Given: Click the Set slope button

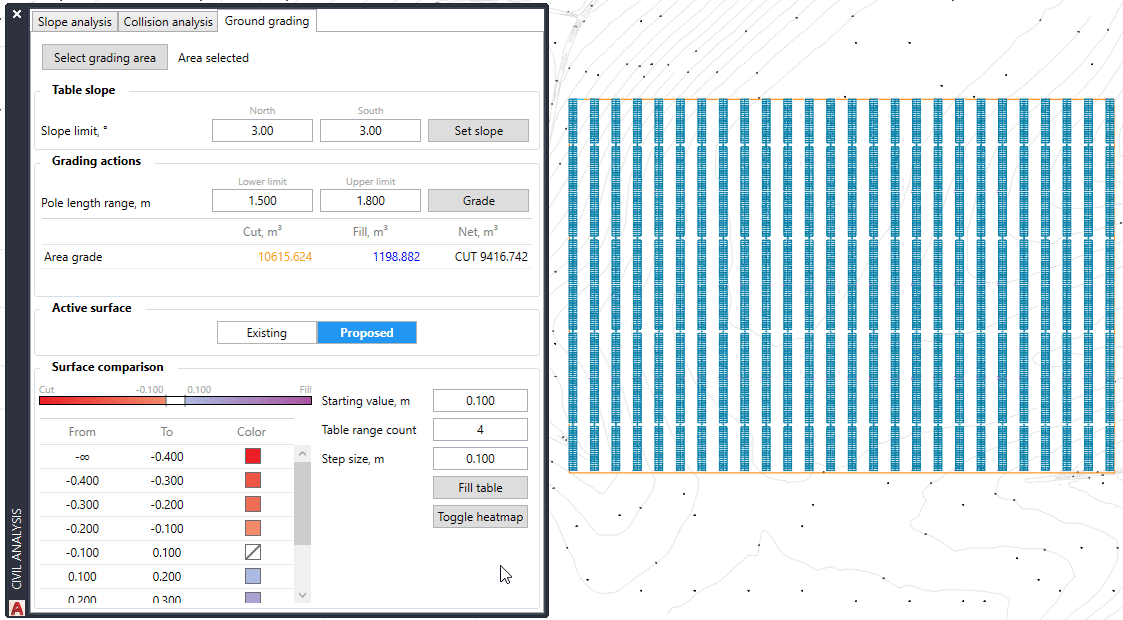Looking at the screenshot, I should 478,131.
